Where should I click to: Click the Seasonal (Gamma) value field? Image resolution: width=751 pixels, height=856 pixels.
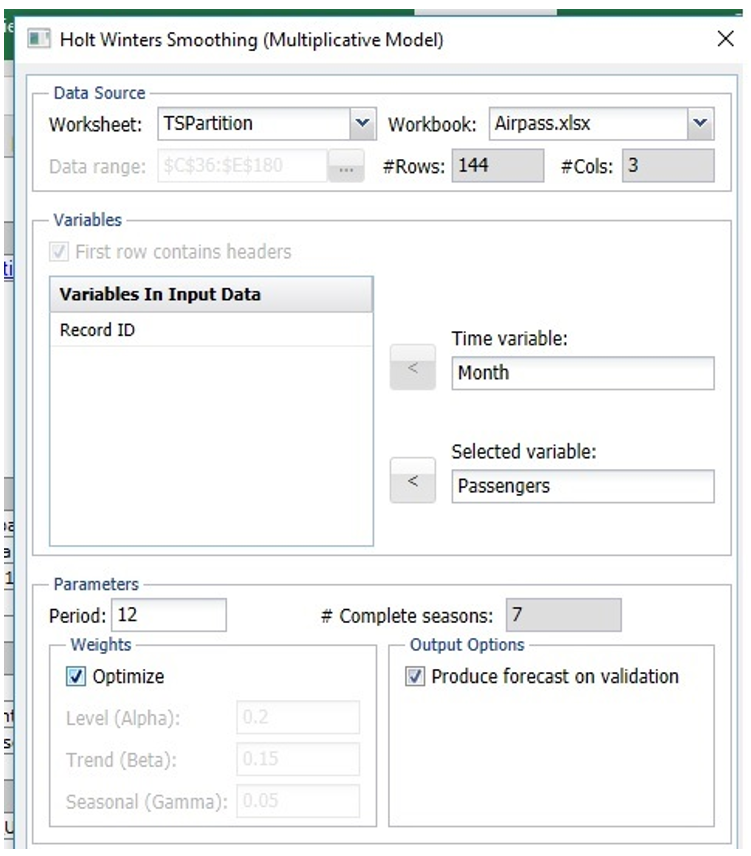(298, 801)
